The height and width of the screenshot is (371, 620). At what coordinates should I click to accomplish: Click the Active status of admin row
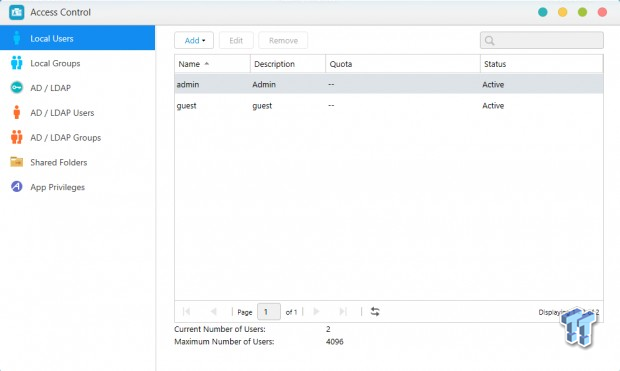(493, 84)
